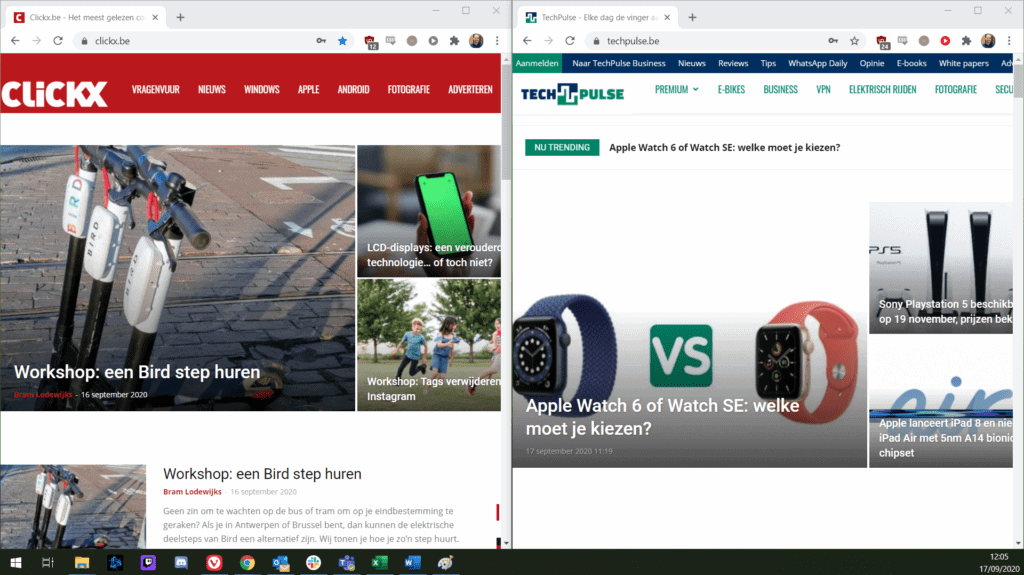Screen dimensions: 1024x575
Task: Launch Discord from the taskbar
Action: coord(181,563)
